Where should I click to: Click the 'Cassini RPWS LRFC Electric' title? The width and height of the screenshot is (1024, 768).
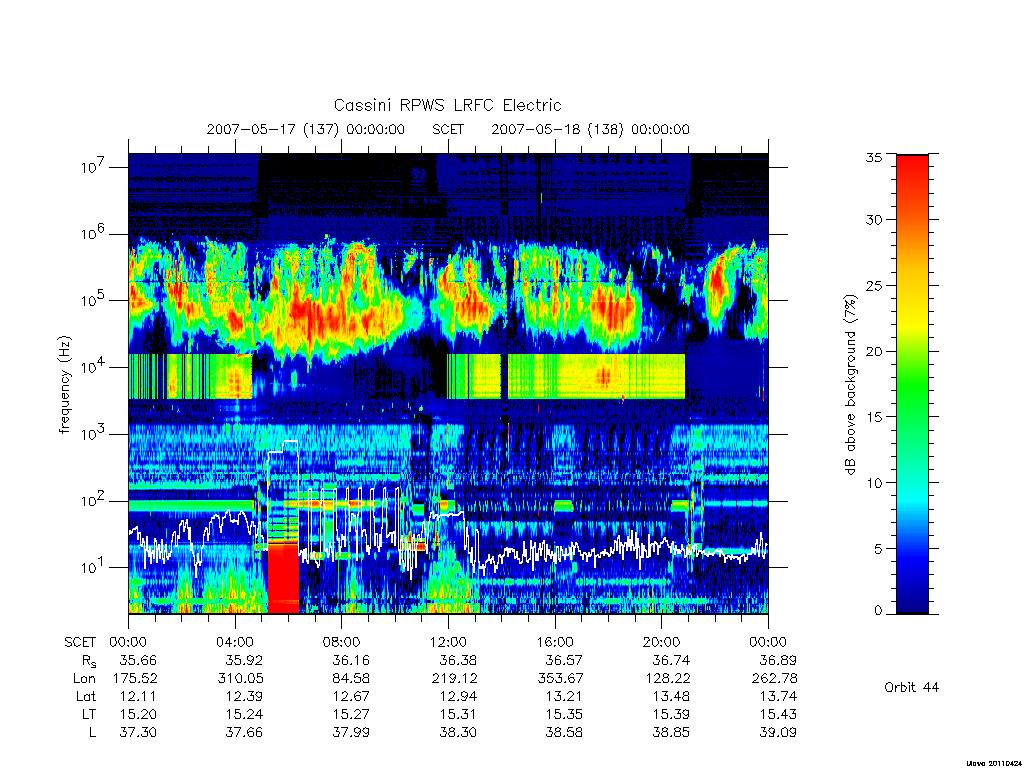447,105
